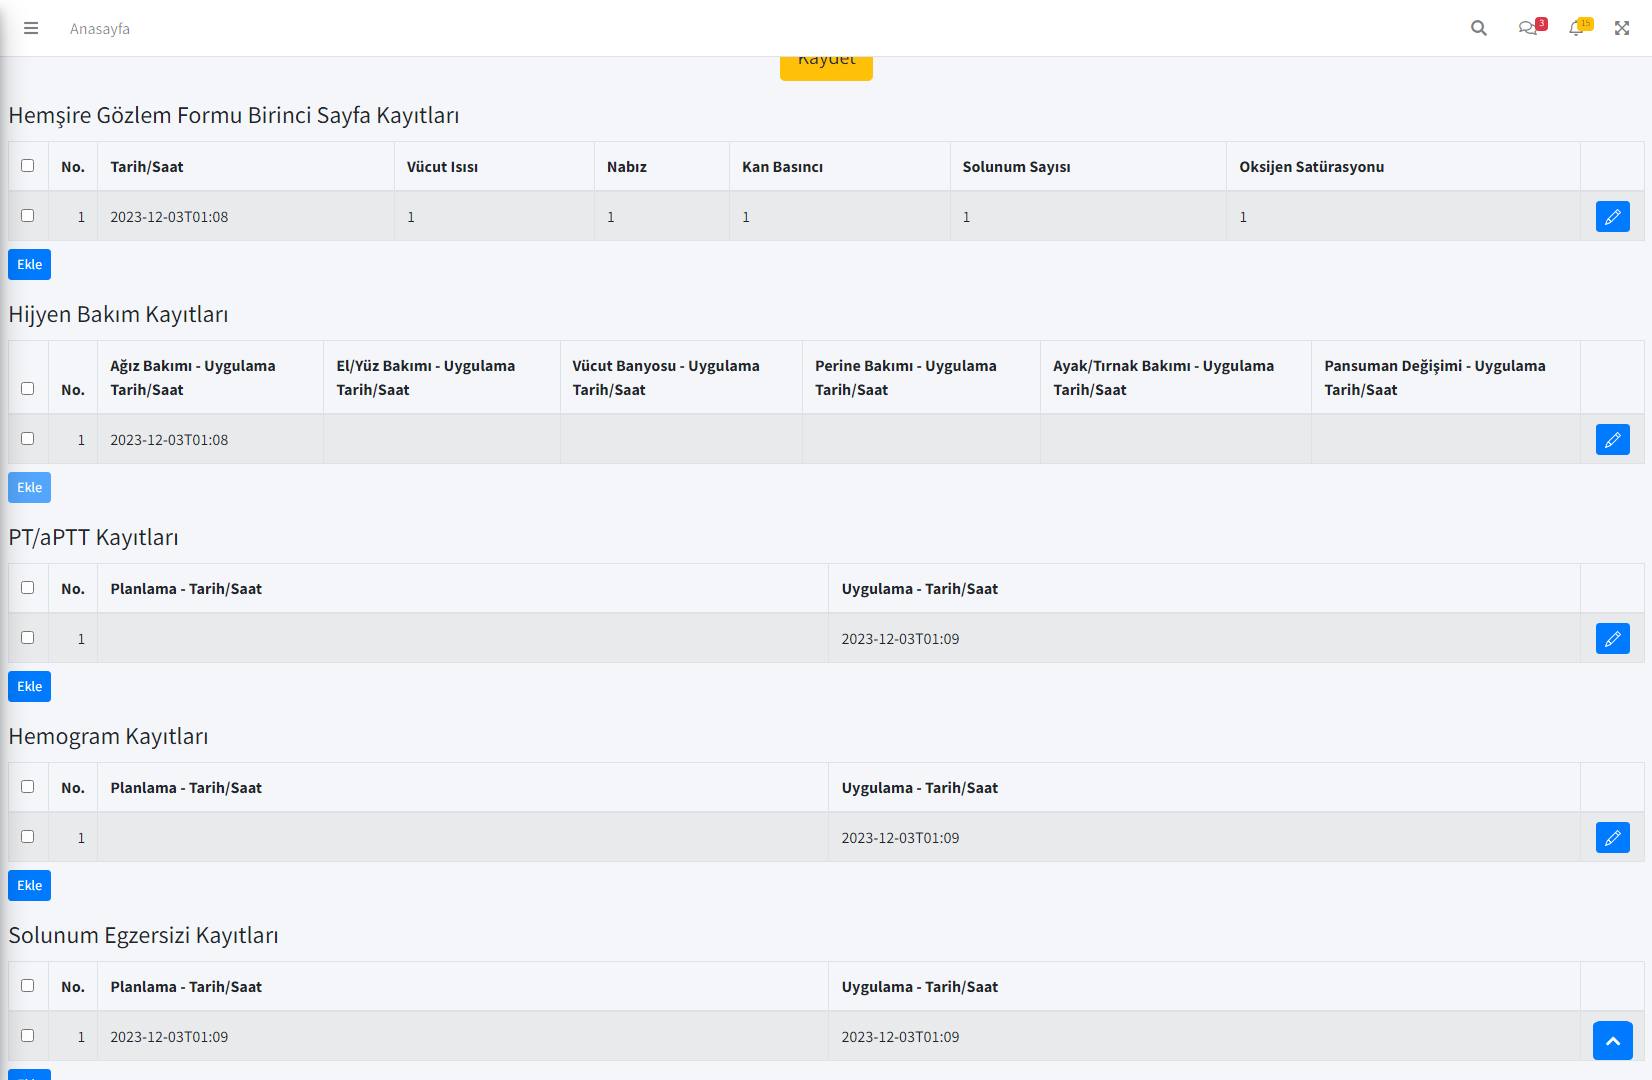Click the Hemogram Kayıtları heading
The height and width of the screenshot is (1080, 1652).
tap(108, 736)
